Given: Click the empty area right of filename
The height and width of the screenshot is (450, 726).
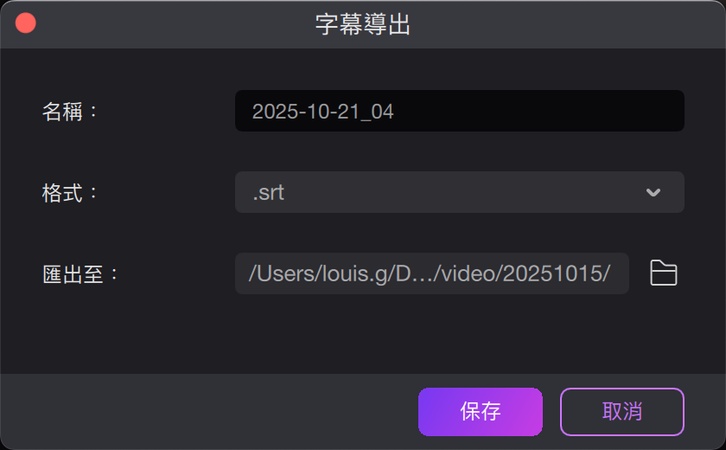Looking at the screenshot, I should coord(537,111).
